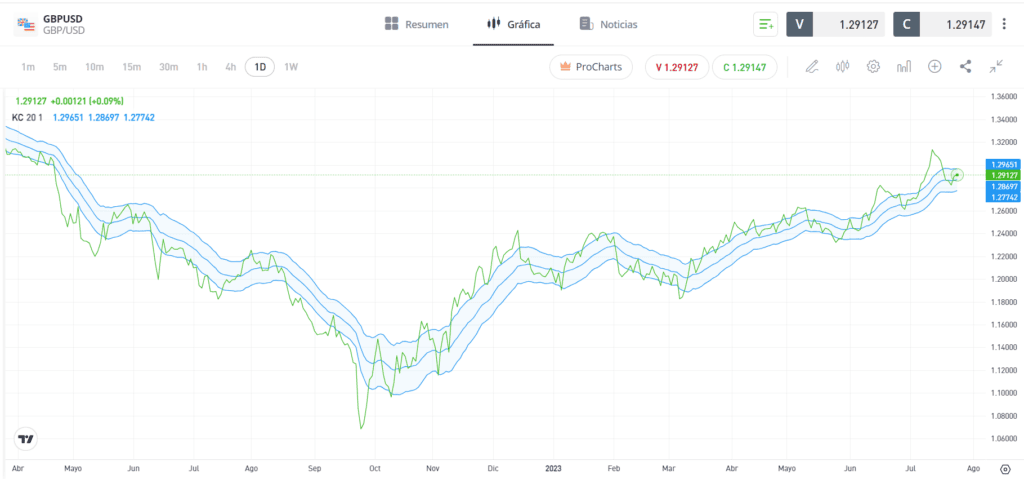Click the TradingView logo on chart
This screenshot has height=479, width=1024.
[x=26, y=439]
